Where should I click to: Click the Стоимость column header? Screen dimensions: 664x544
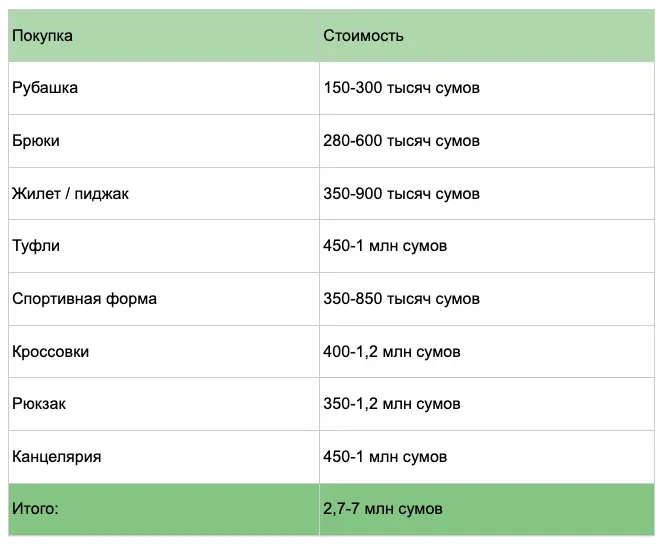pos(487,36)
